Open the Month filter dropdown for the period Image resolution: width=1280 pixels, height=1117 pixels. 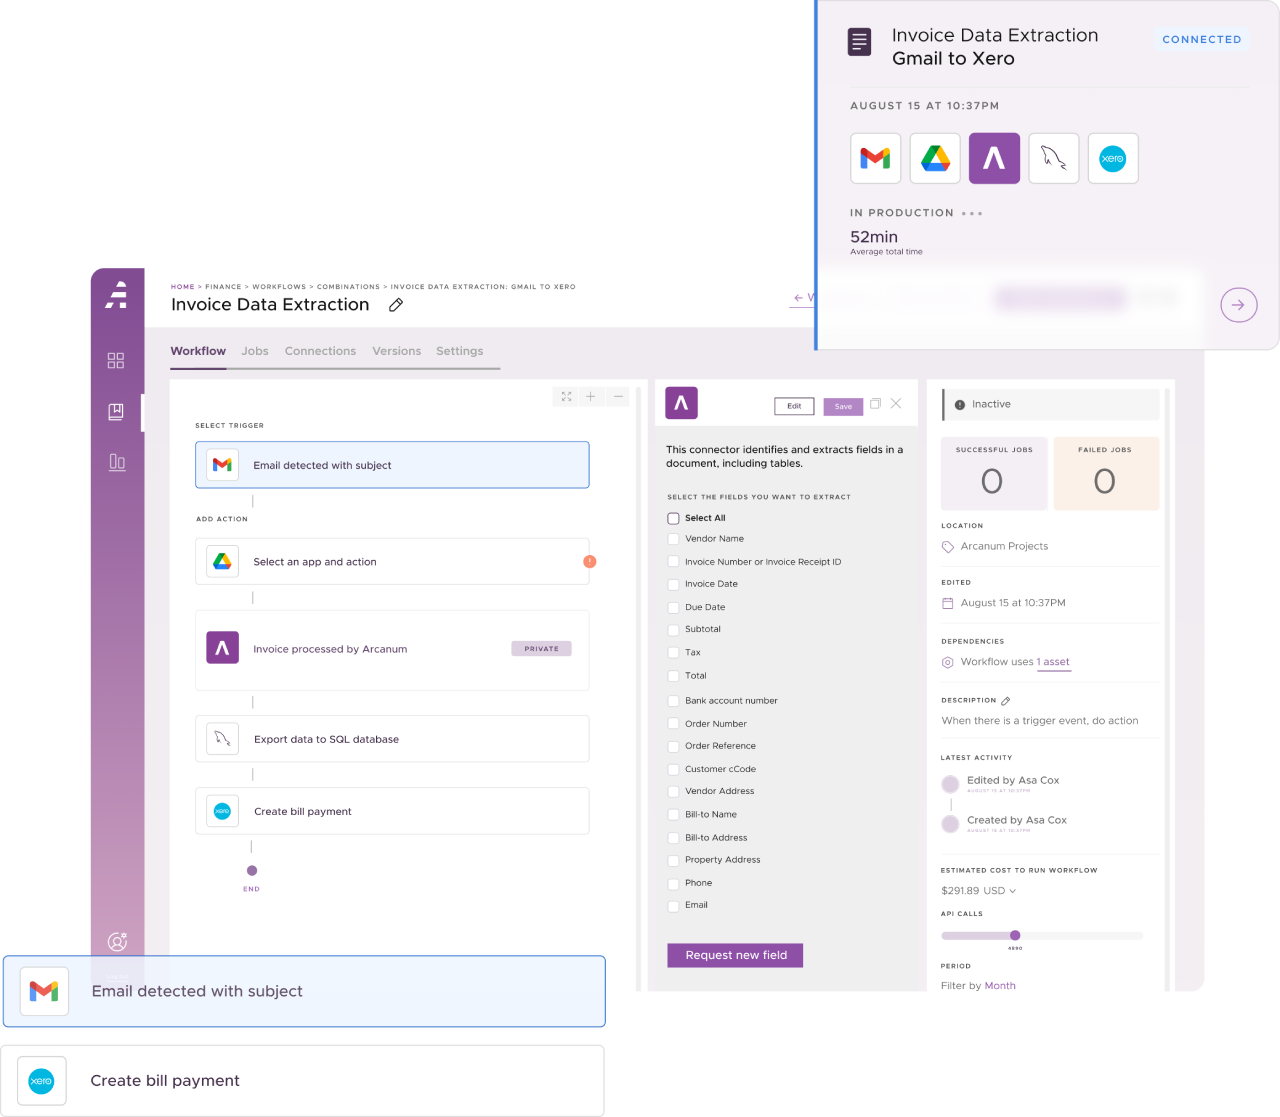point(1000,985)
